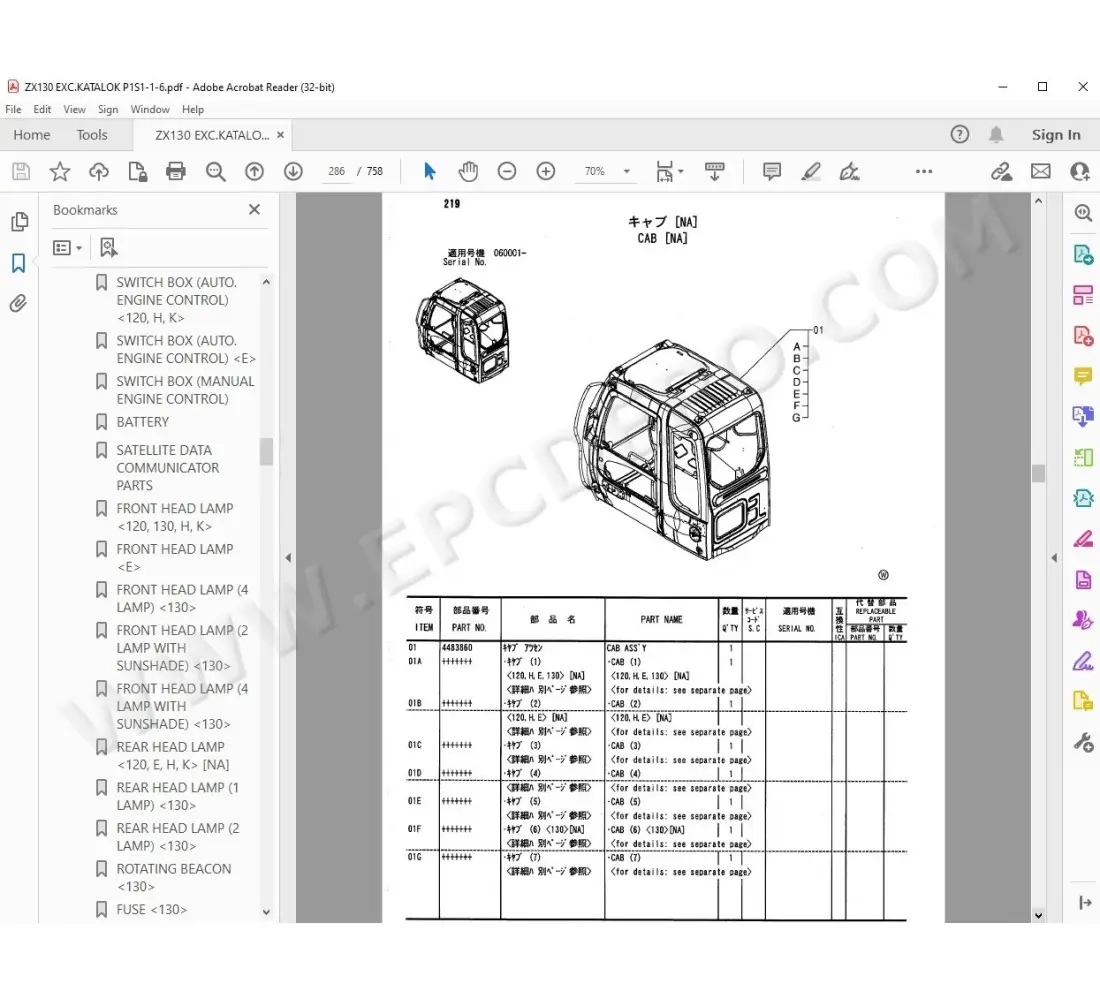1100x1000 pixels.
Task: Click the Highlight text pen icon
Action: pos(811,172)
